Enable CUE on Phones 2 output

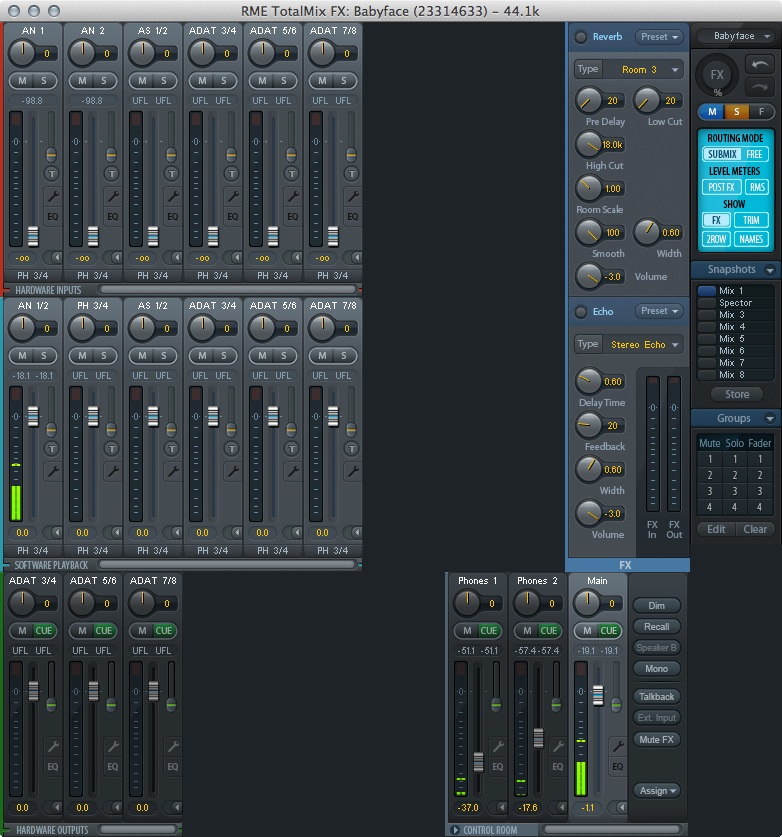point(549,630)
